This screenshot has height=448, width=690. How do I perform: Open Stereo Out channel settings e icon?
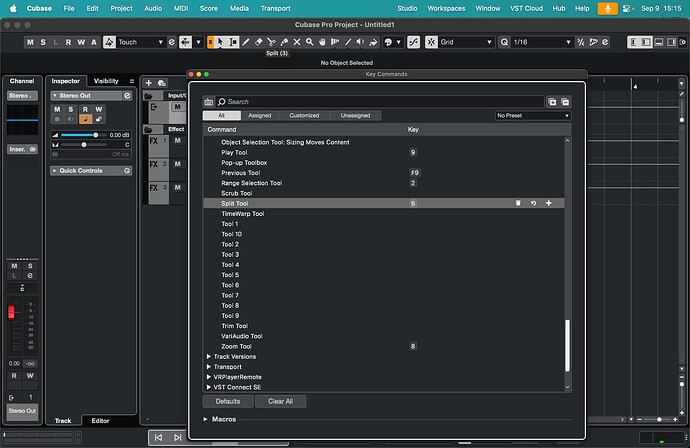(x=127, y=95)
